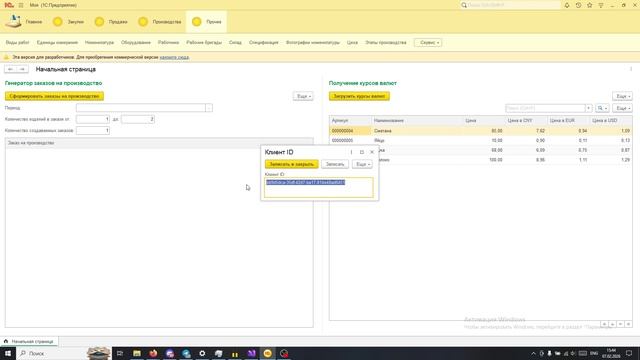
Task: Switch to Начальная страница bottom tab
Action: 29,341
